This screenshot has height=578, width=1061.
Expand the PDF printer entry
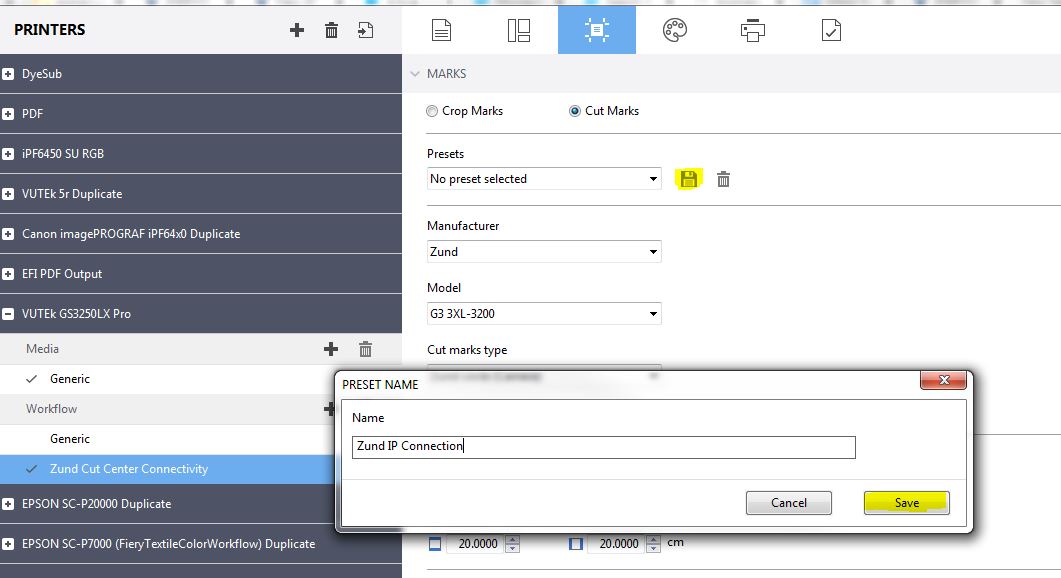click(x=8, y=114)
